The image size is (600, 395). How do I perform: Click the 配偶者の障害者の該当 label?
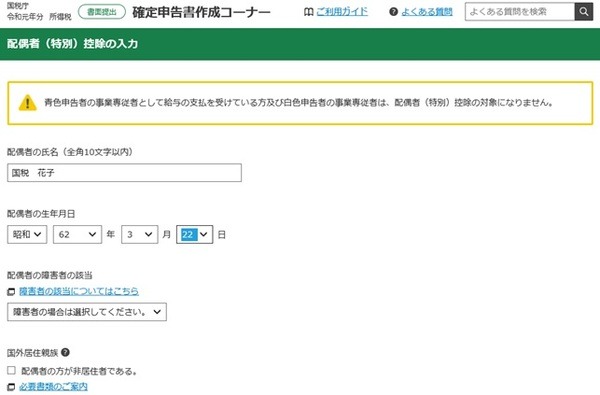(50, 275)
